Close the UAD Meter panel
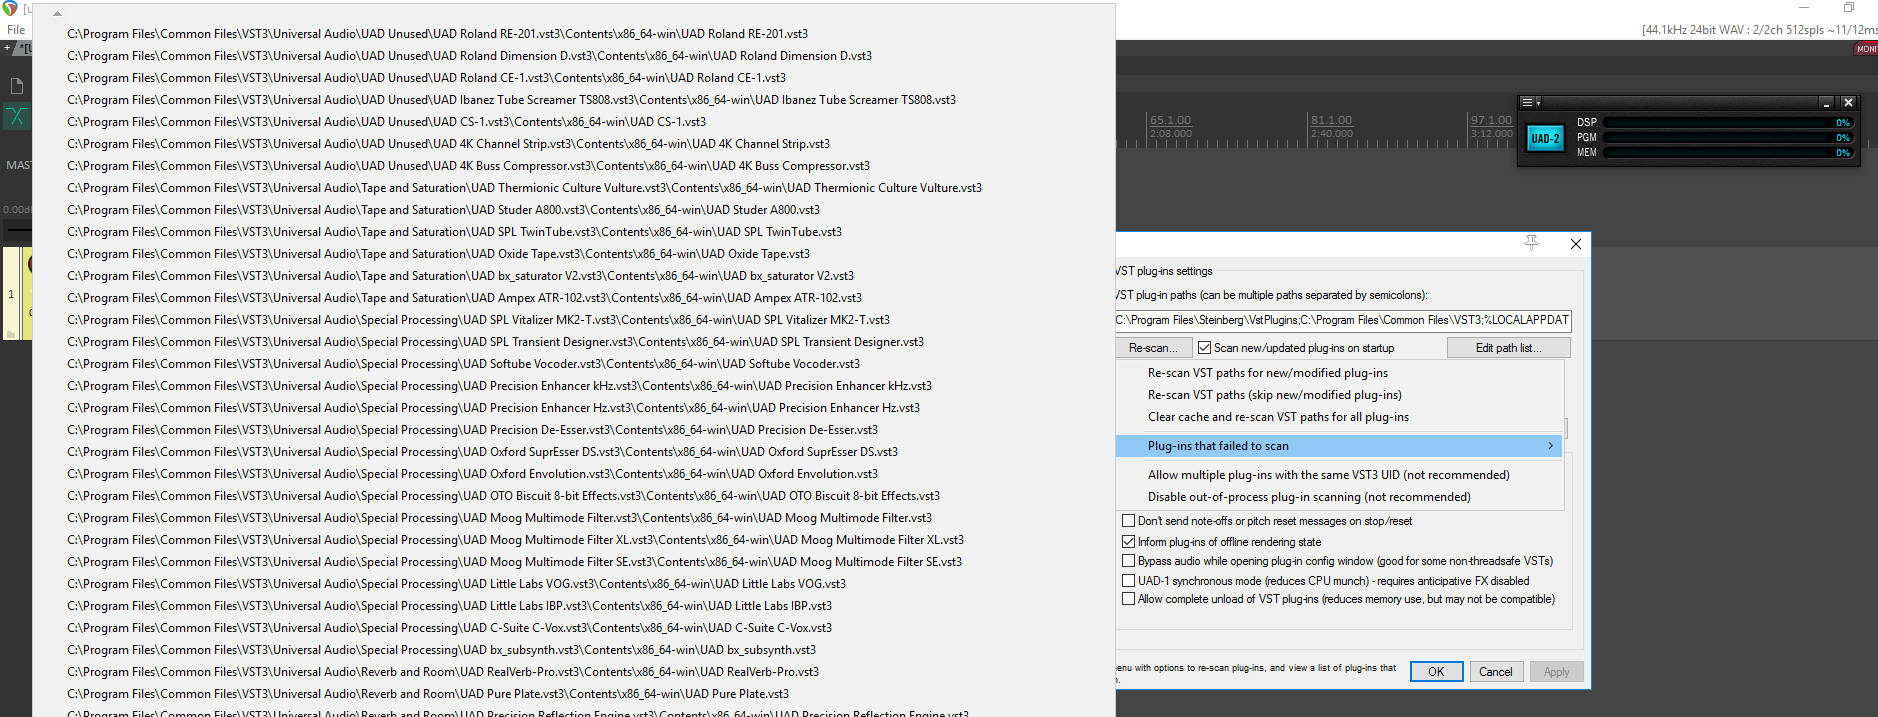The width and height of the screenshot is (1878, 717). 1848,103
